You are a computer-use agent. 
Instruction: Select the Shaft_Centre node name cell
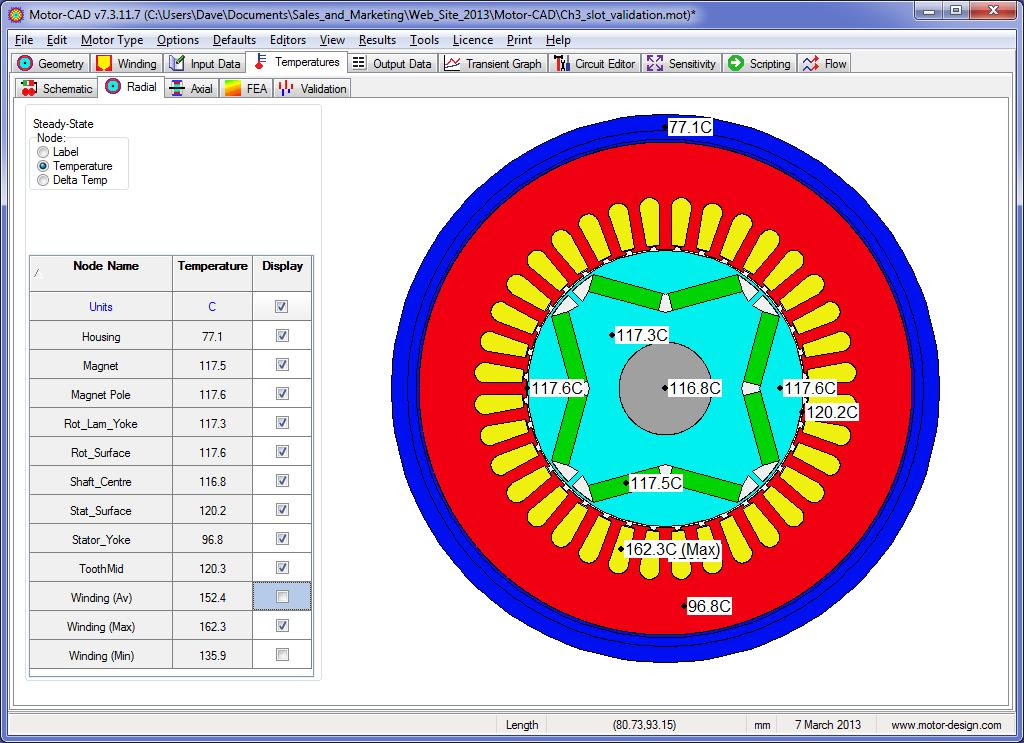101,481
